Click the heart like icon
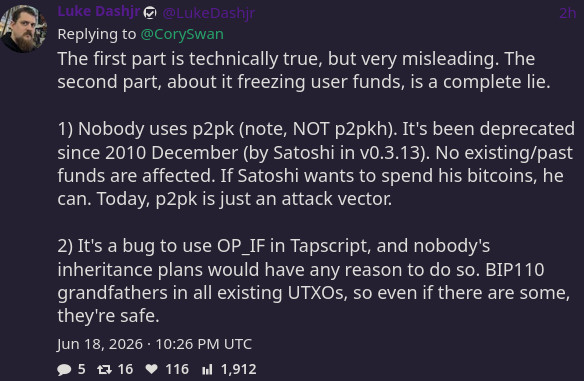 151,369
